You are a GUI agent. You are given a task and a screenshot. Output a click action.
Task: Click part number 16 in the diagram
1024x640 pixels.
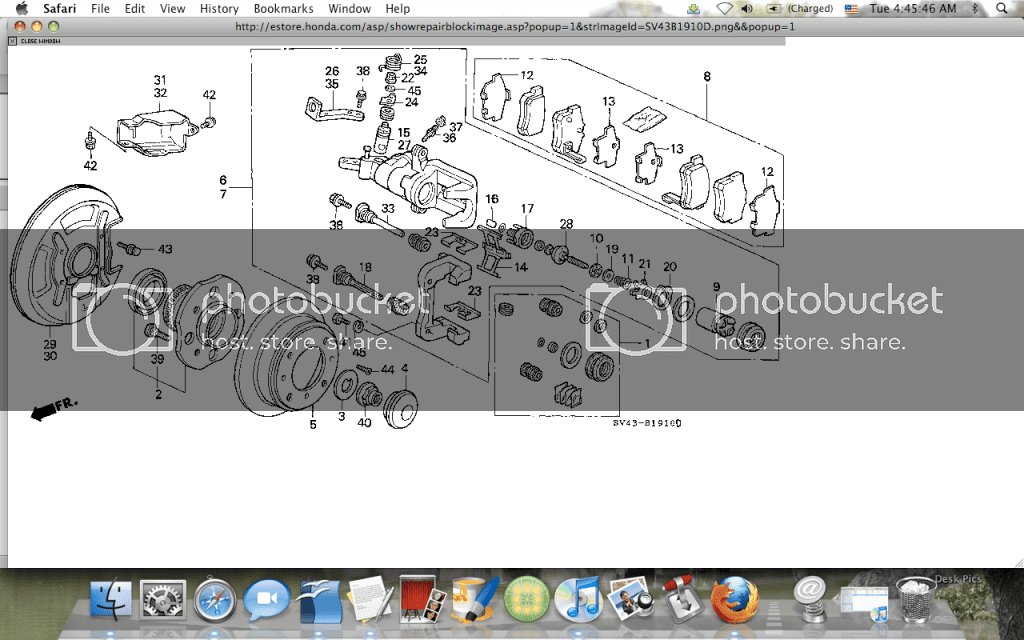tap(492, 199)
